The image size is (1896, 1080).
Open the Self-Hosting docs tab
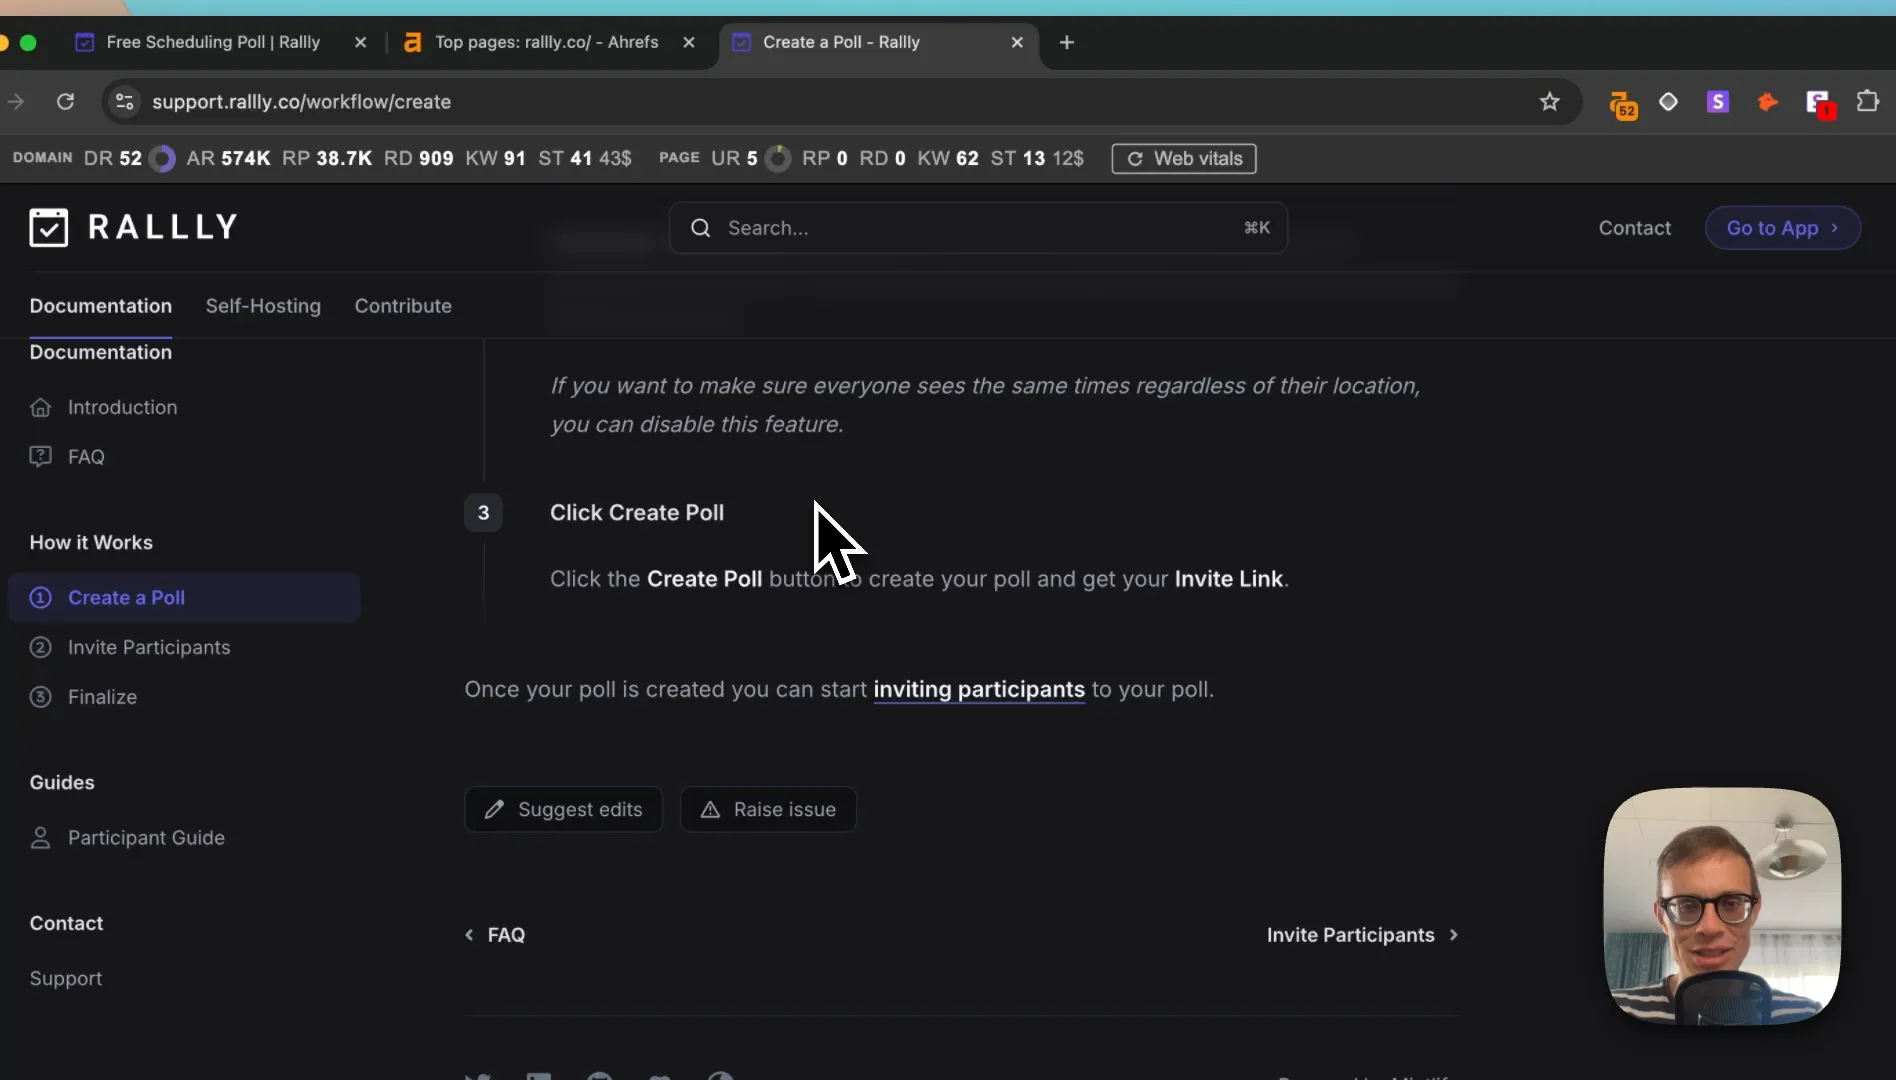263,306
